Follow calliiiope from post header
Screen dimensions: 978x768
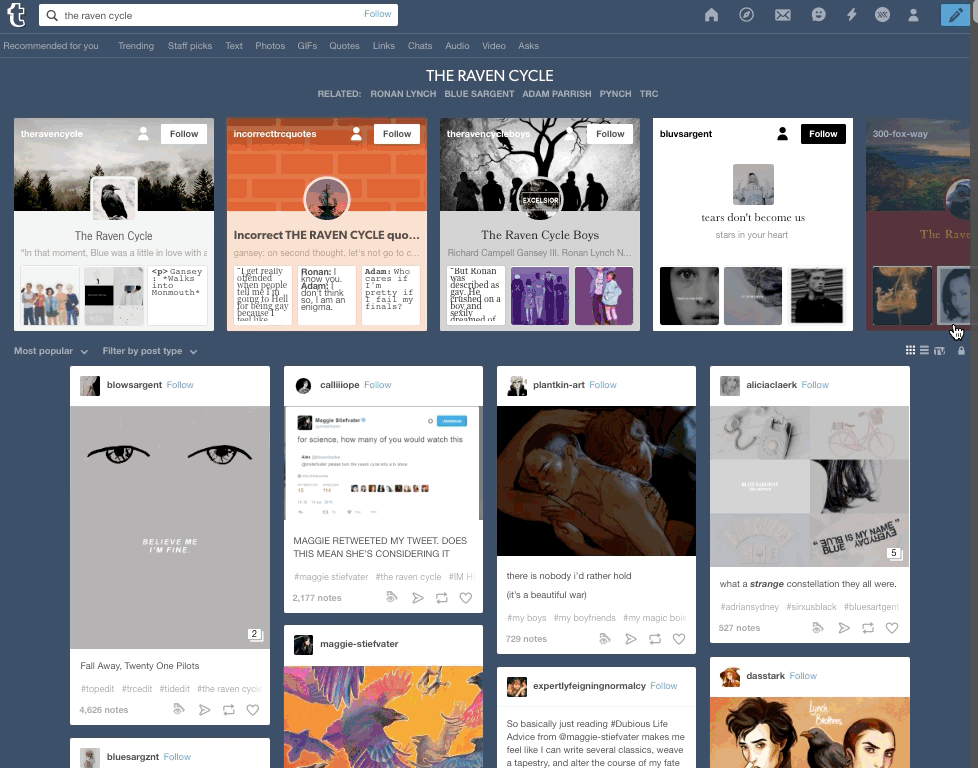coord(377,385)
